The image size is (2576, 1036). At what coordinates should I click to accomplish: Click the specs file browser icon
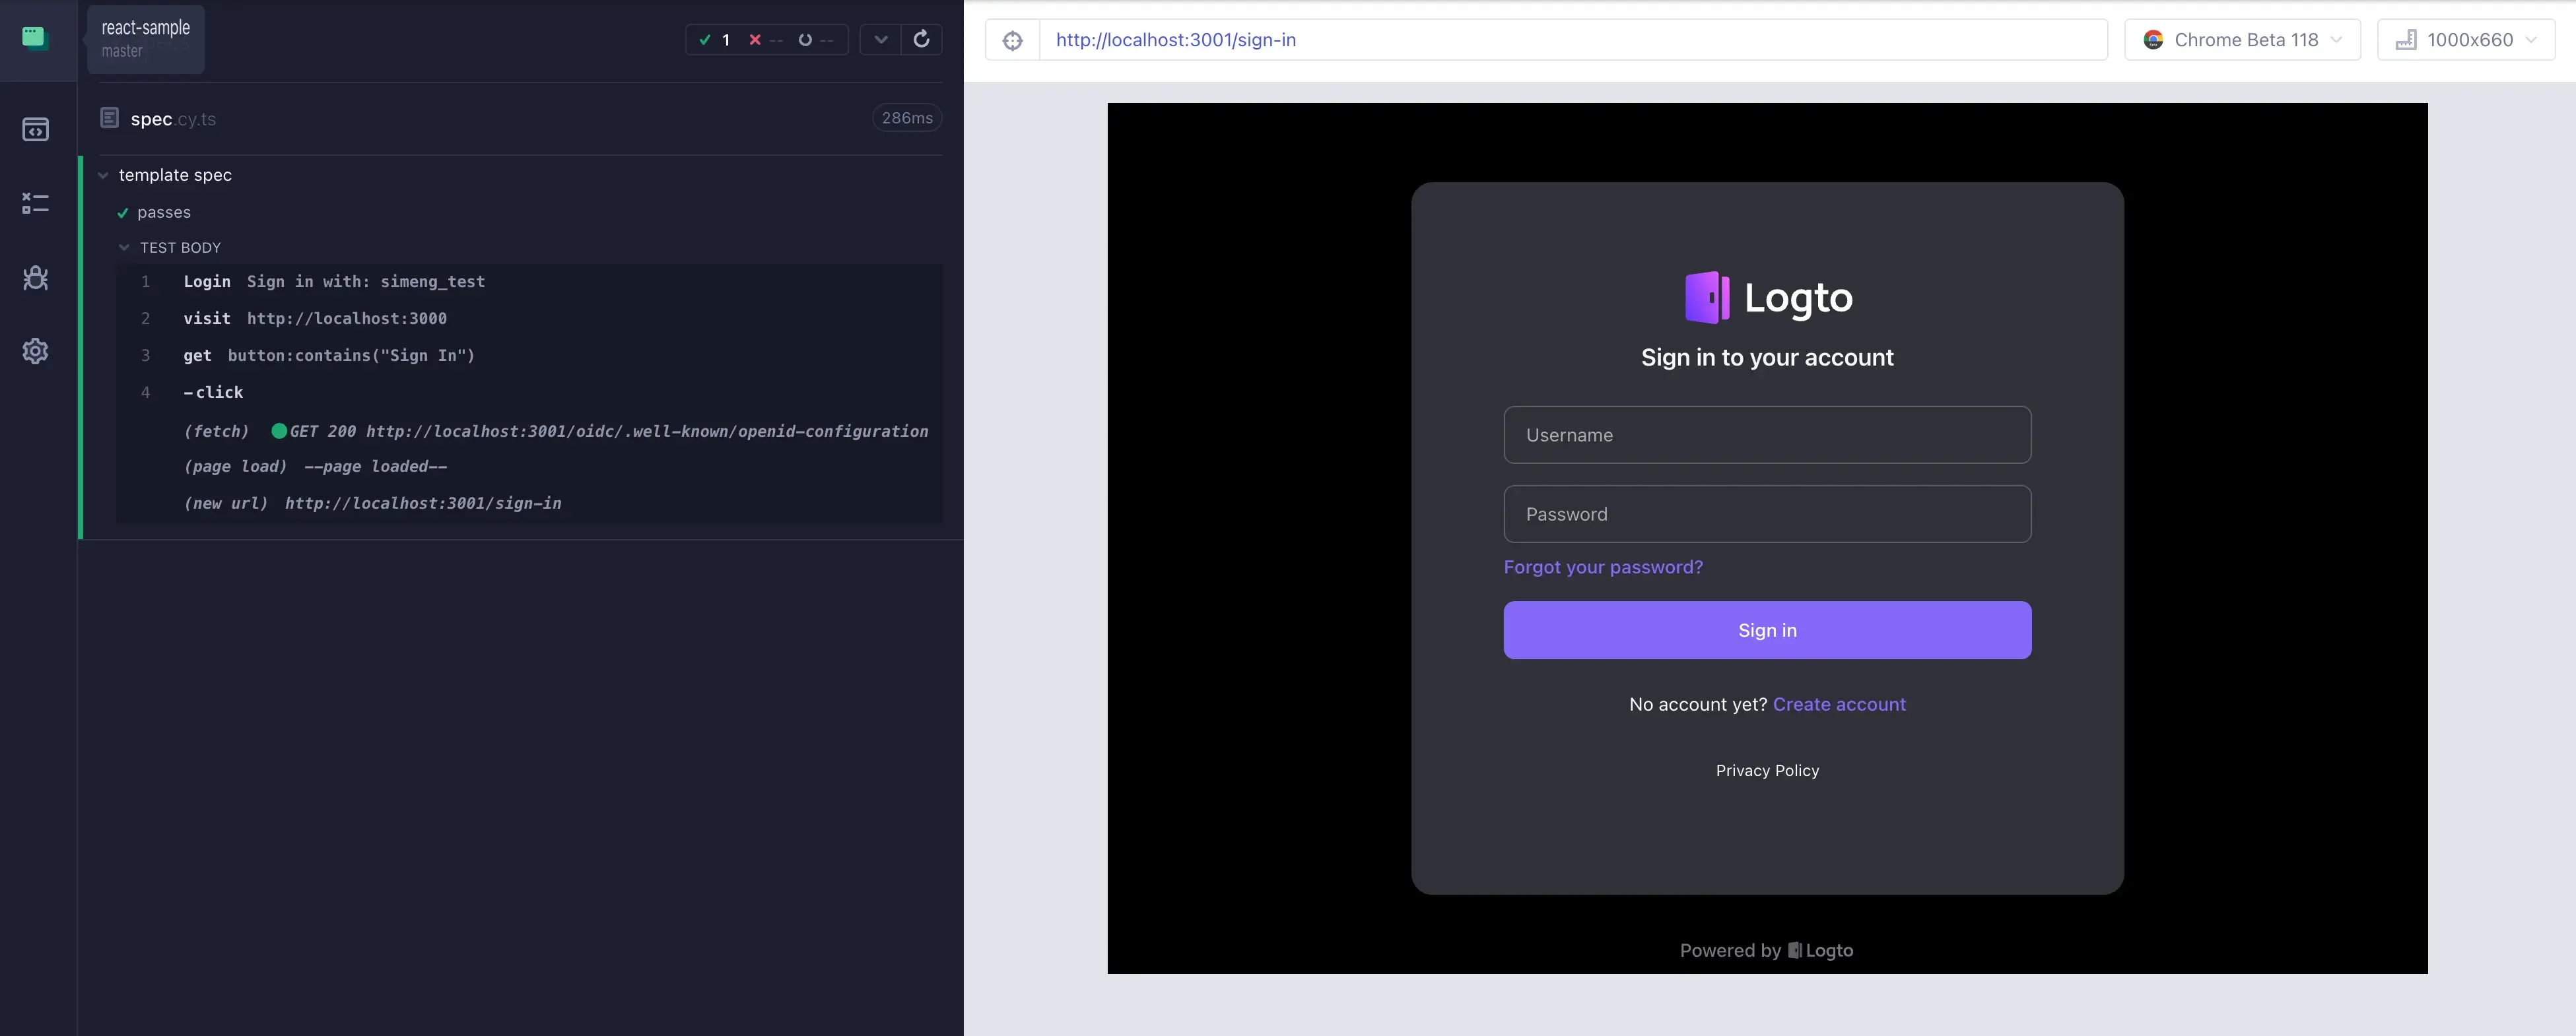tap(36, 131)
